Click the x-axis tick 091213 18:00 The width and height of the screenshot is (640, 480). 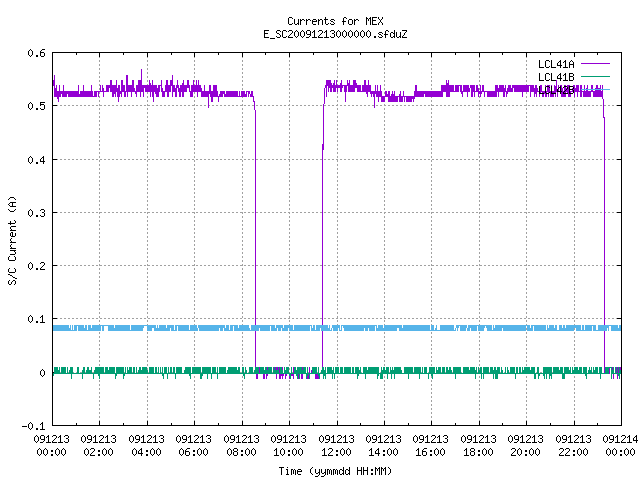tap(478, 446)
